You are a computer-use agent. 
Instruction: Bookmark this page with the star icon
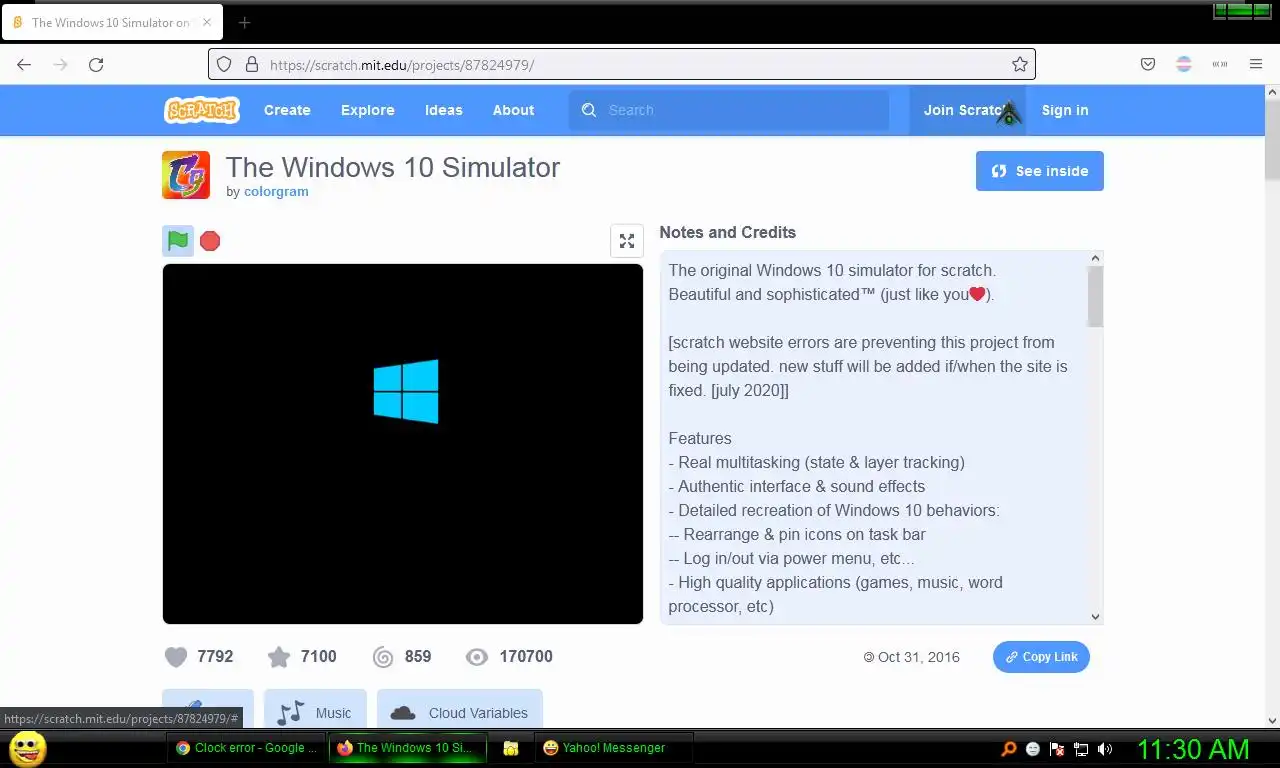(1020, 64)
